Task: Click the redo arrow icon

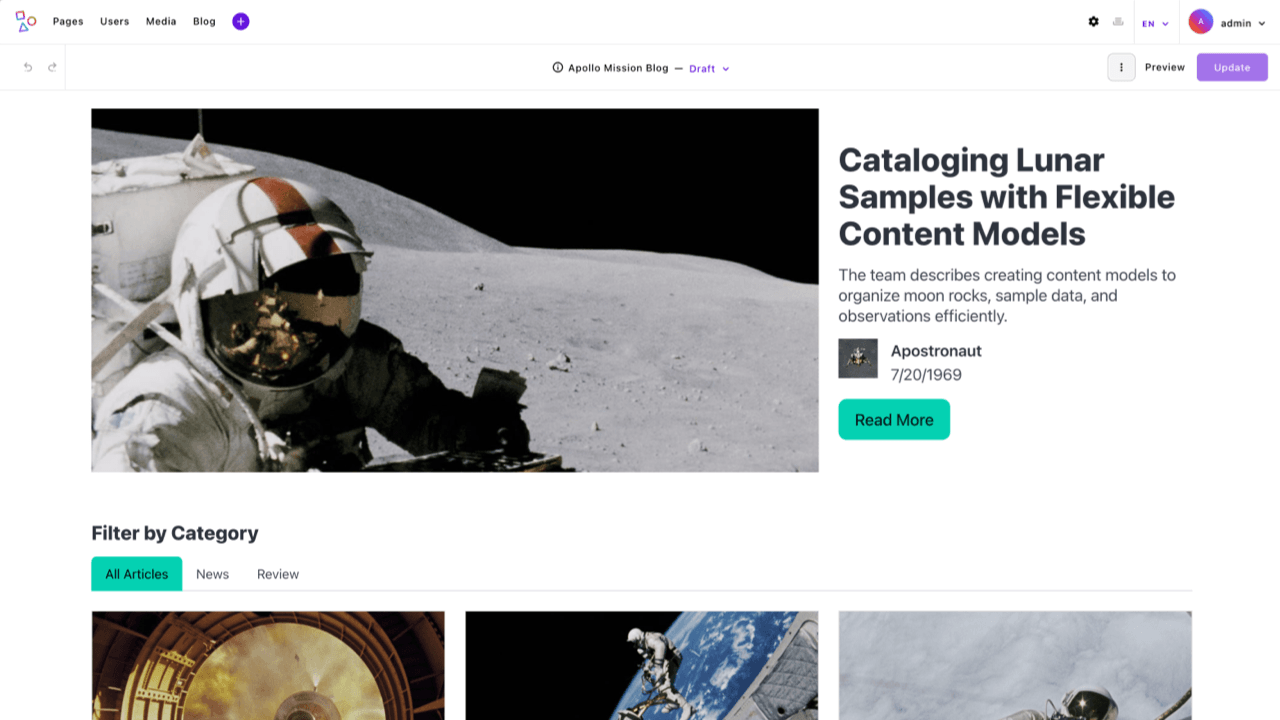Action: tap(52, 67)
